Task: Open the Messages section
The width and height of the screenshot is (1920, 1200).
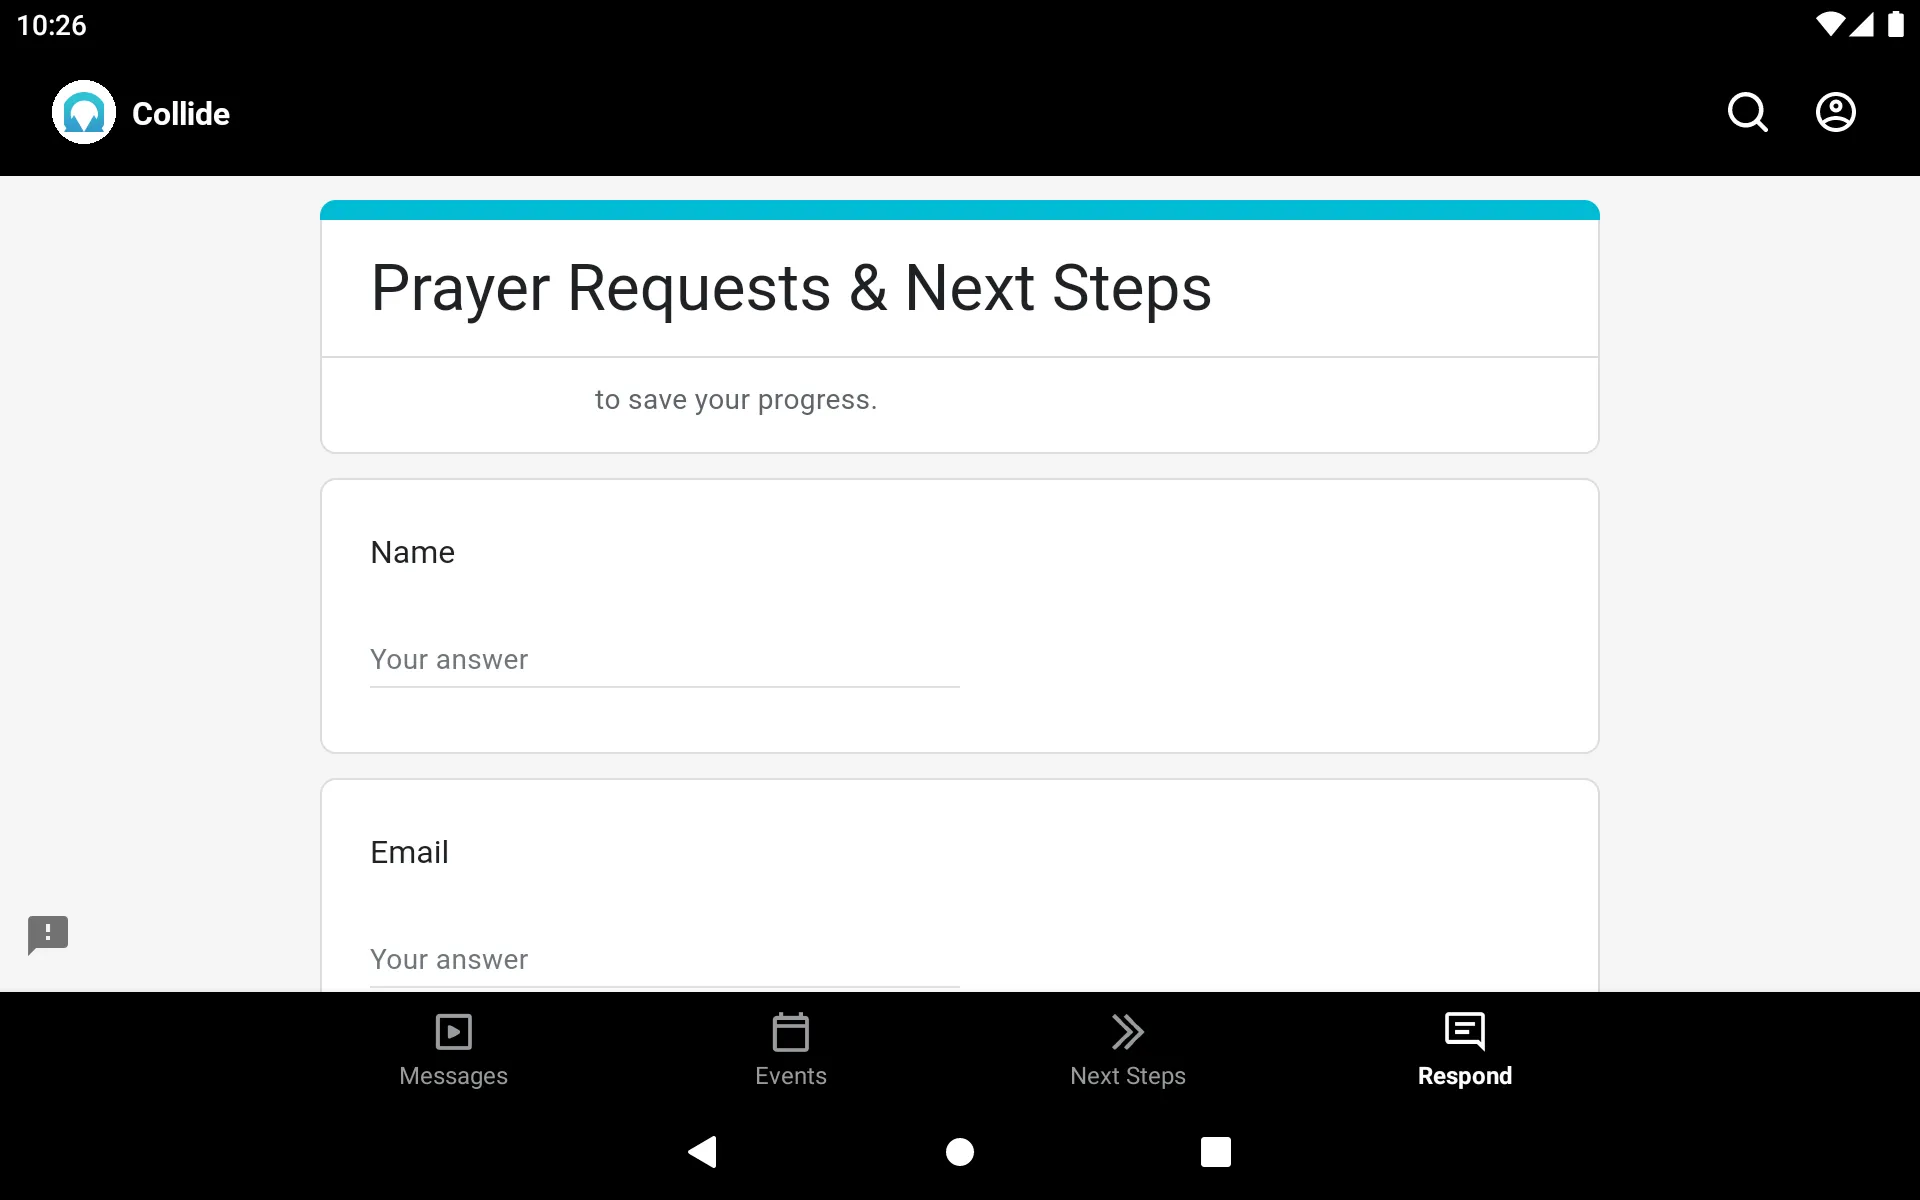Action: pyautogui.click(x=453, y=1048)
